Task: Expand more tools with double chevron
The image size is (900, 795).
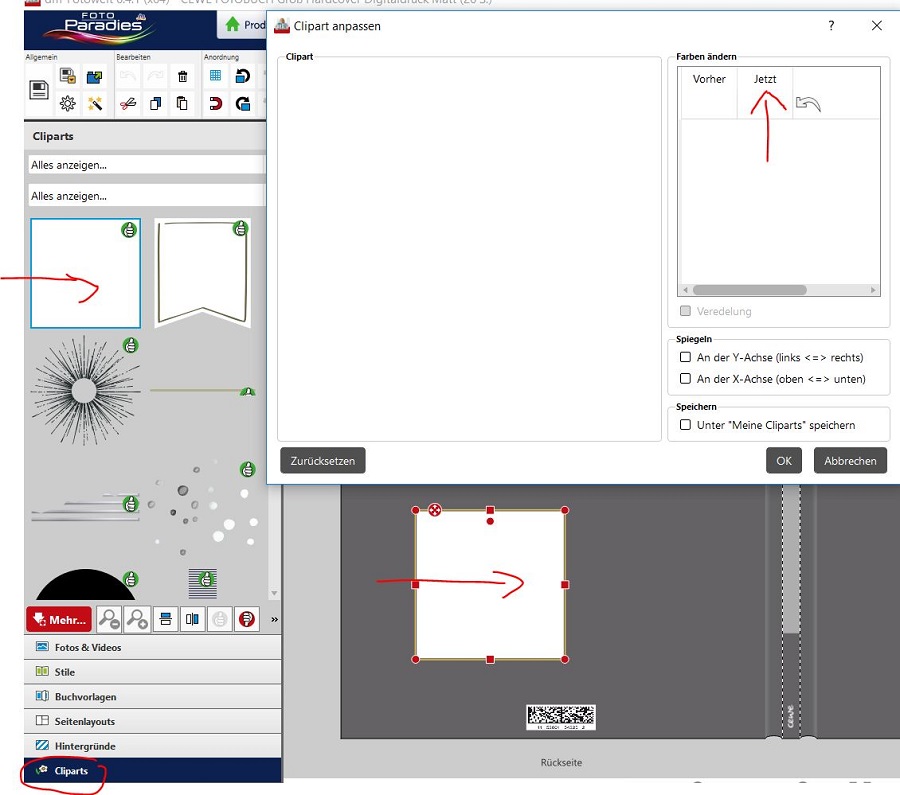Action: point(274,620)
